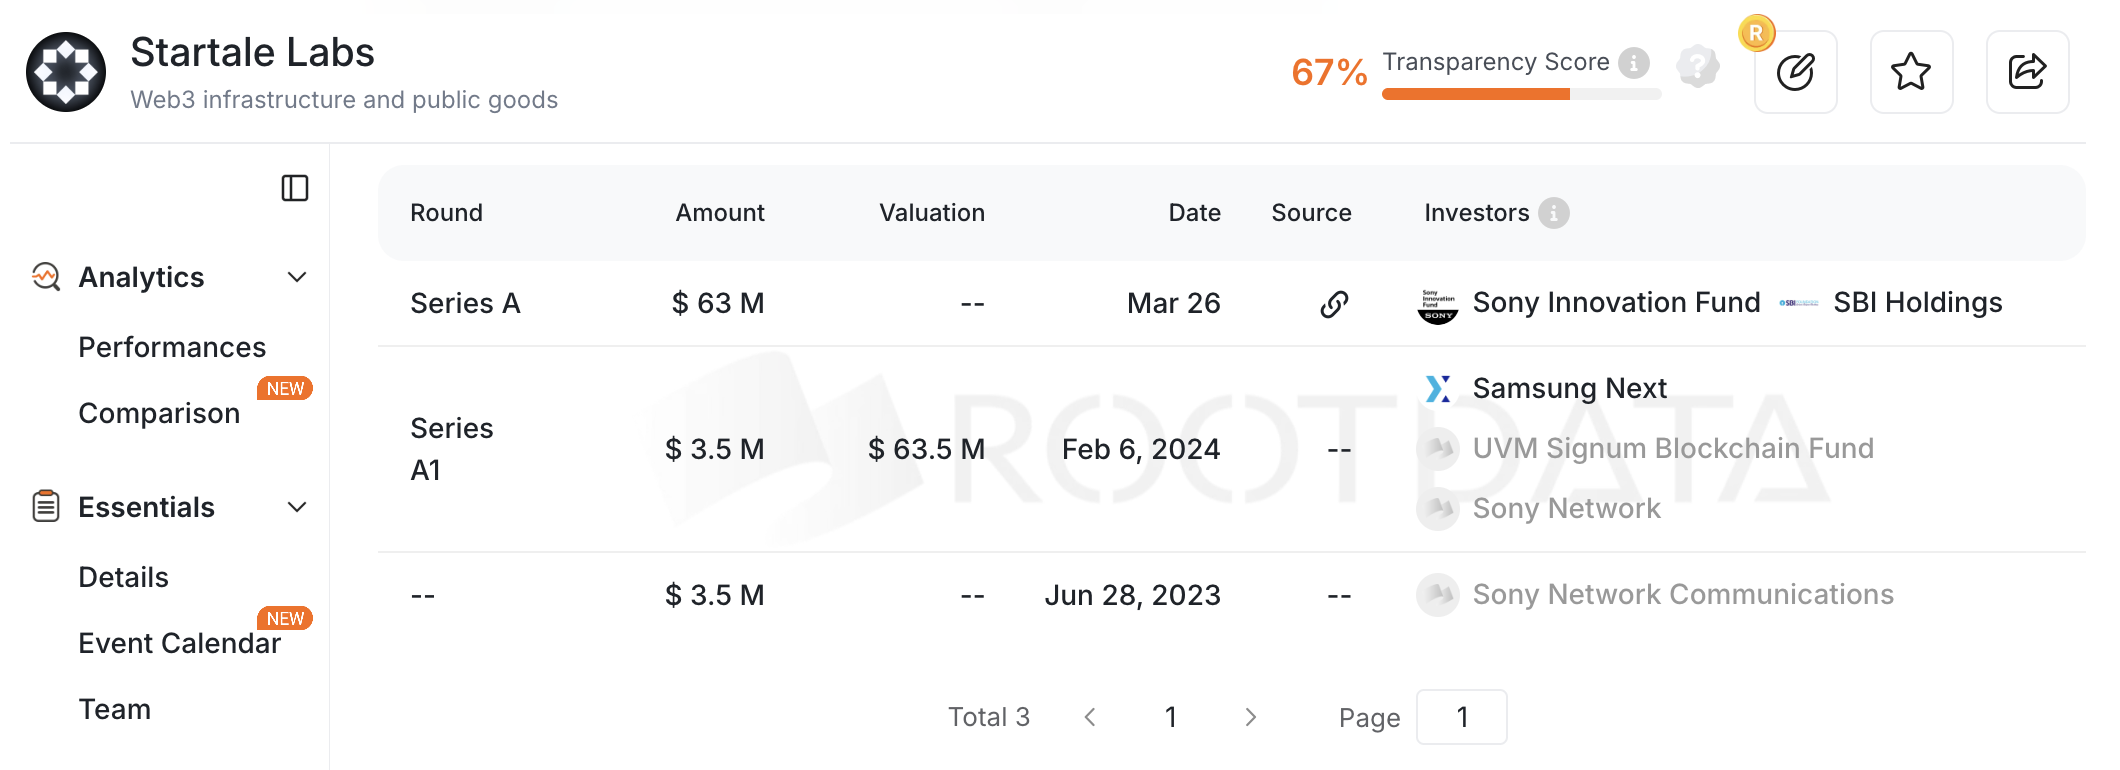The image size is (2120, 770).
Task: Click the grey question badge icon
Action: coord(1698,67)
